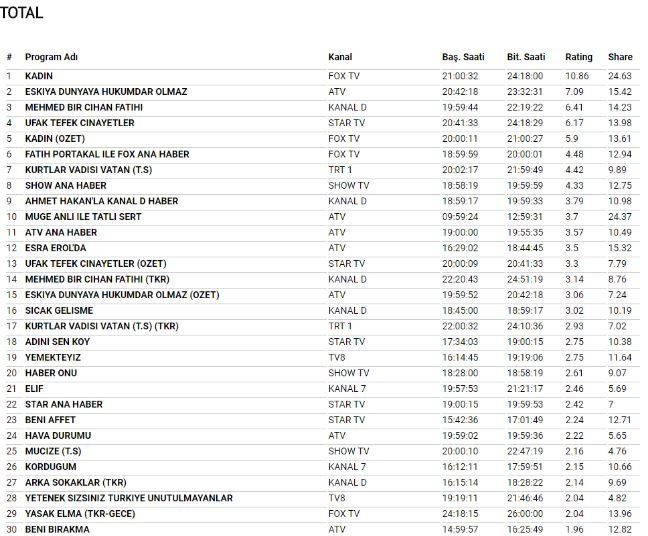The width and height of the screenshot is (648, 536).
Task: Select the TOTAL heading
Action: [21, 15]
